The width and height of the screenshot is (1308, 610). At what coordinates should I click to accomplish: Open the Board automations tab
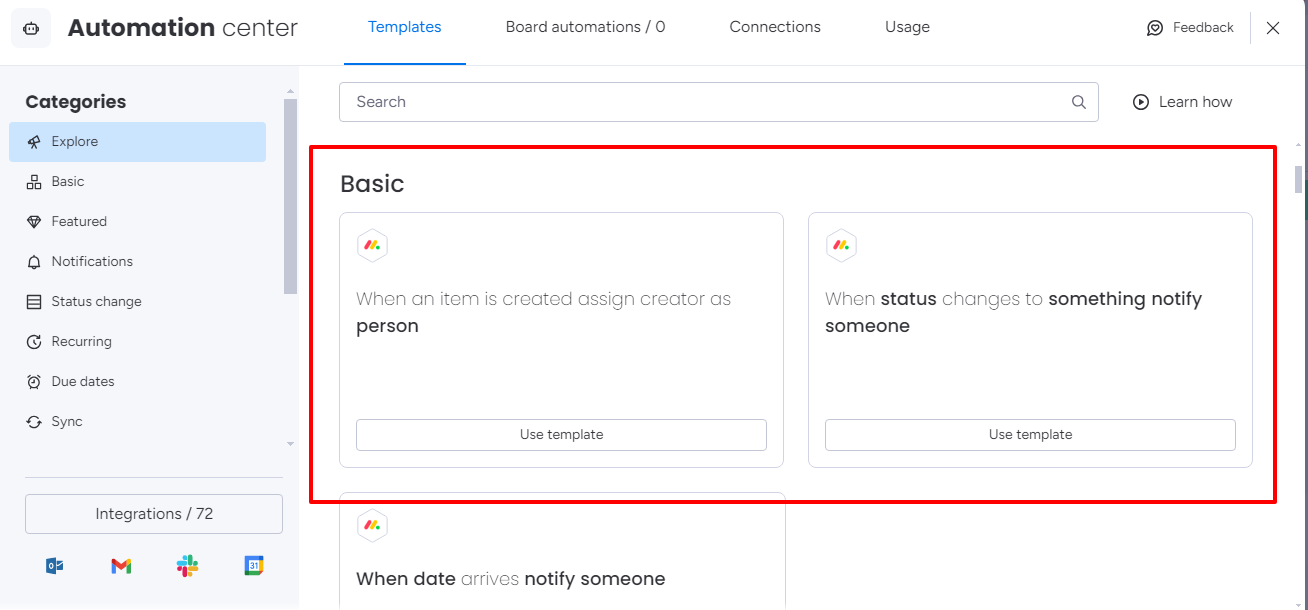tap(585, 28)
